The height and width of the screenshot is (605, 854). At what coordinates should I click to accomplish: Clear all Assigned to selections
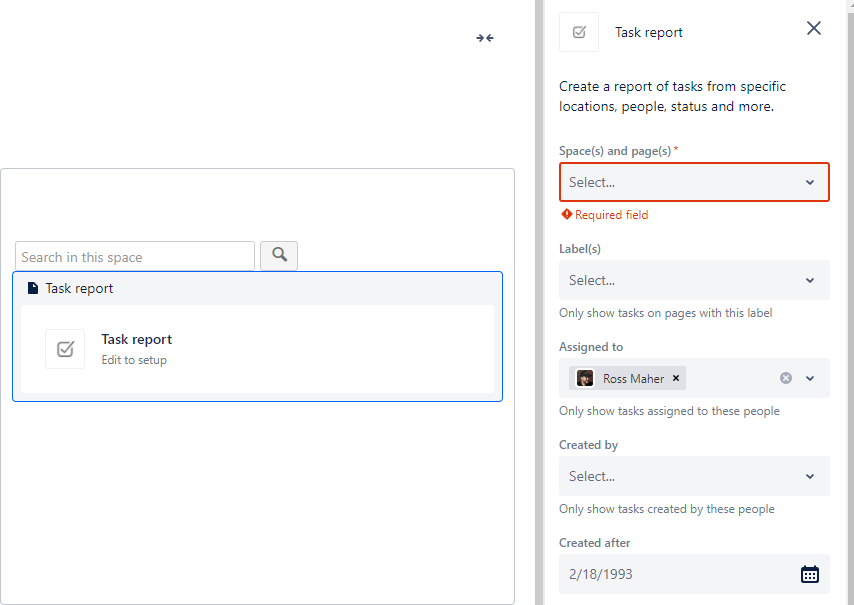coord(785,378)
